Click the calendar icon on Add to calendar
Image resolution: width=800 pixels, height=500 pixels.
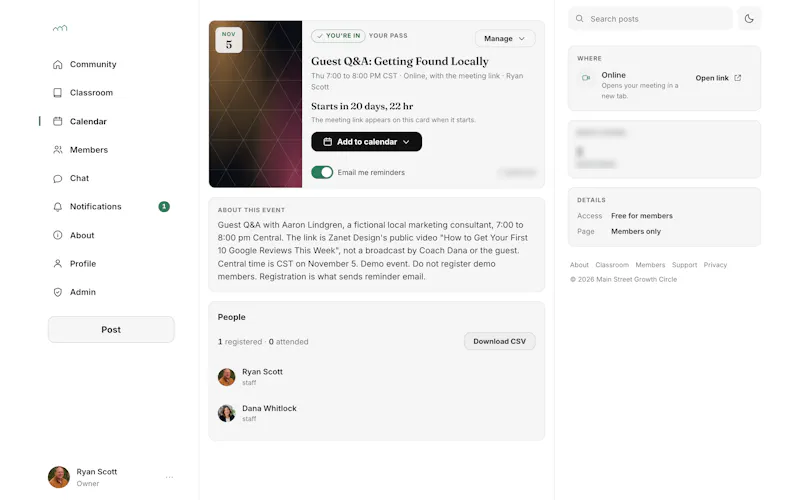328,142
